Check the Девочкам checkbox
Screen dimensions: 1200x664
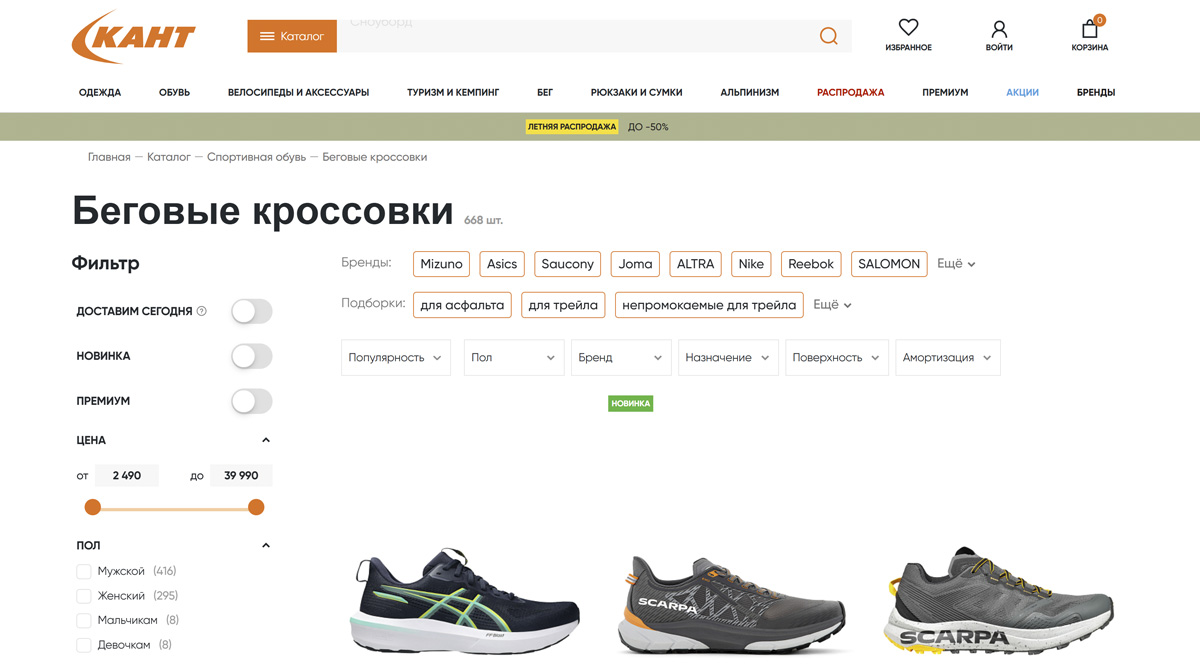[x=84, y=645]
